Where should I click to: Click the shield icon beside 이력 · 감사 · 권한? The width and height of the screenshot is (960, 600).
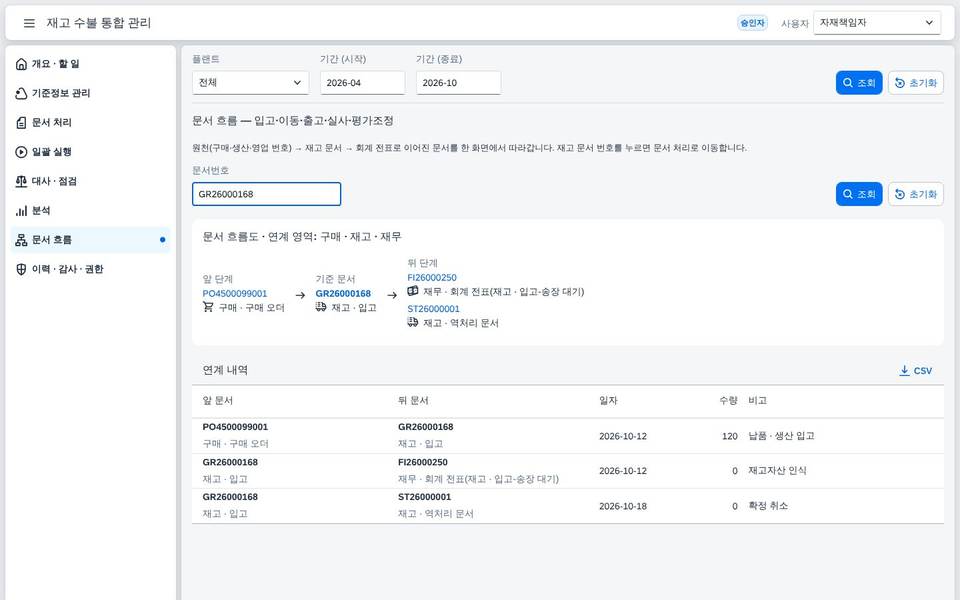point(21,269)
